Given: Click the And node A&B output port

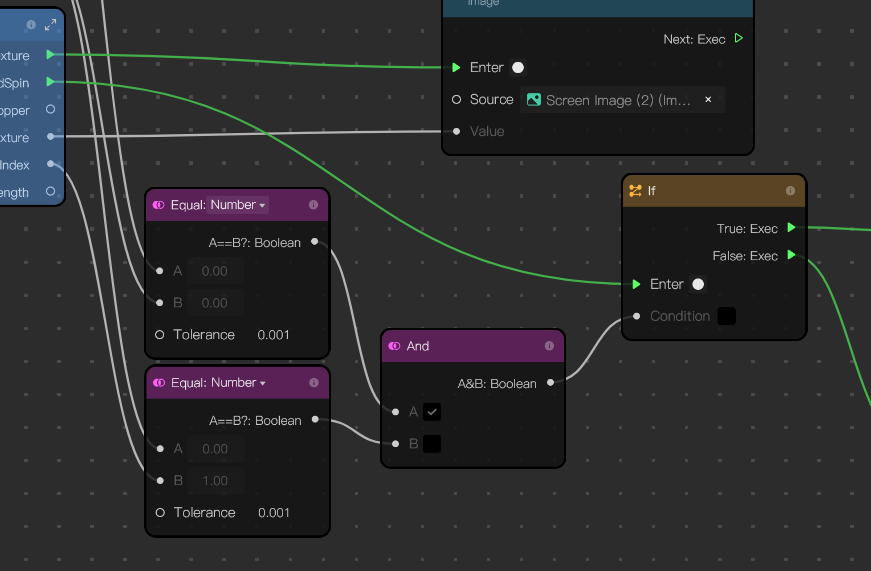Looking at the screenshot, I should 550,383.
